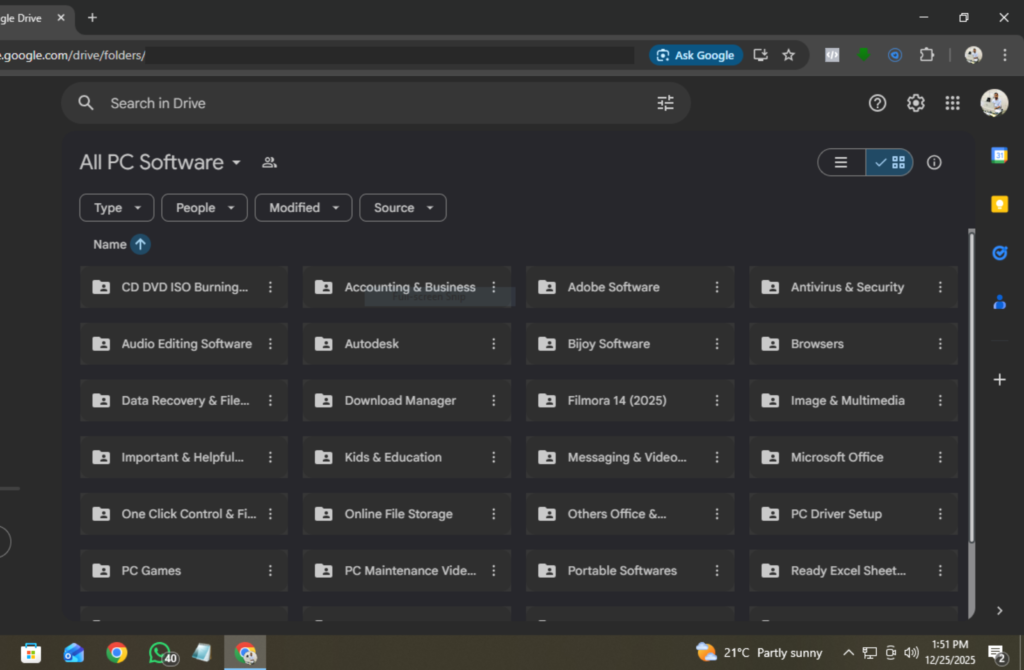Open advanced search filter options icon

(665, 103)
